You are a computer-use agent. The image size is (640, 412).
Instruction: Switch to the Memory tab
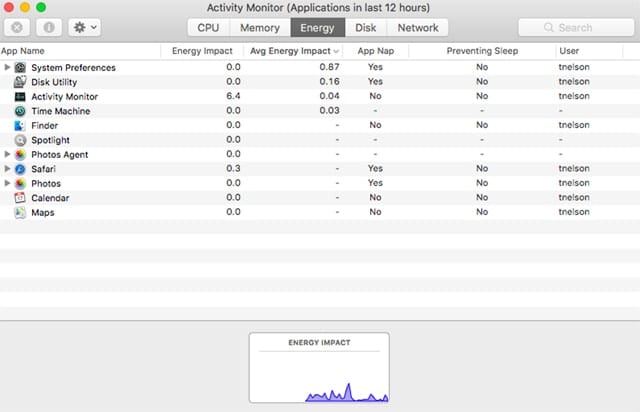click(x=260, y=28)
